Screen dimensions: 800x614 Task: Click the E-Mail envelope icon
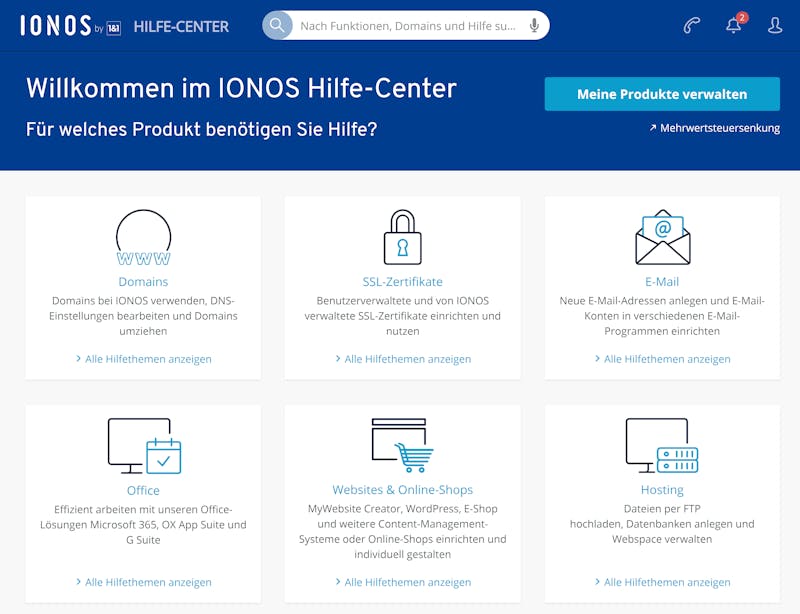coord(662,237)
